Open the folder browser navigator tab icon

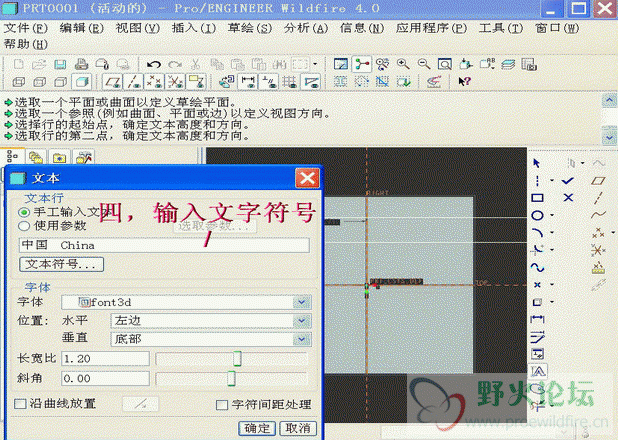36,158
